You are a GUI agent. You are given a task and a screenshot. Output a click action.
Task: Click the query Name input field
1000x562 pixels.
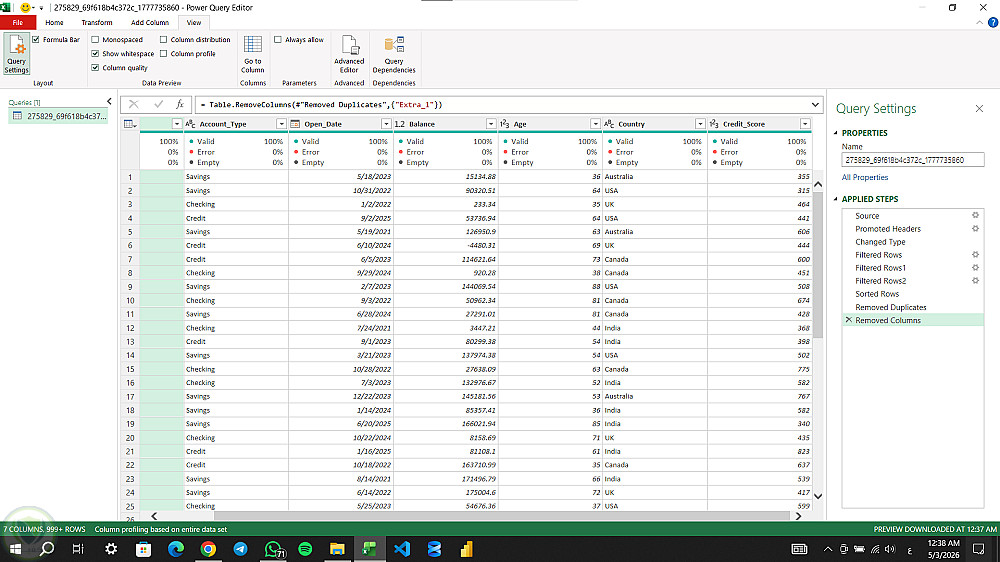click(x=913, y=160)
